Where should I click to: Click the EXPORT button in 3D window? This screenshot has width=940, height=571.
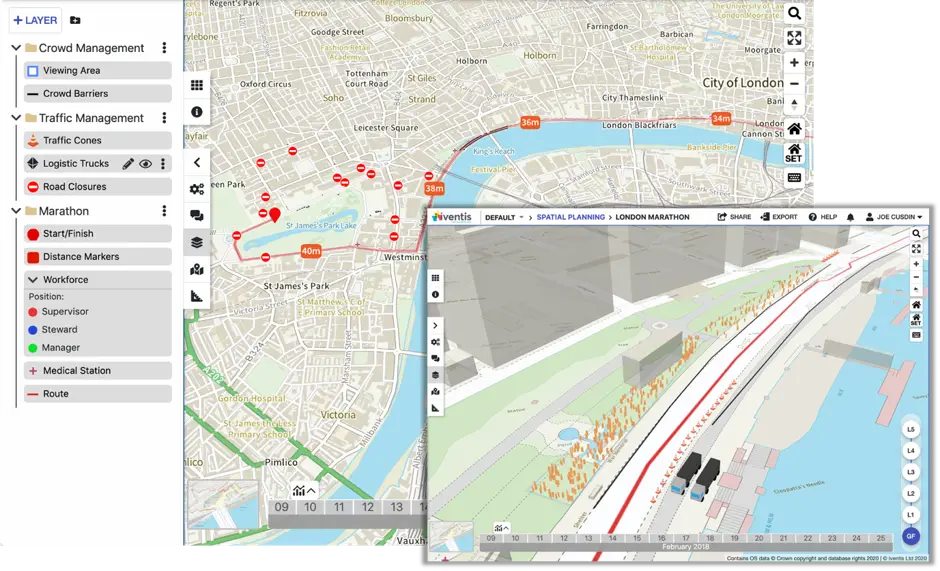[779, 217]
